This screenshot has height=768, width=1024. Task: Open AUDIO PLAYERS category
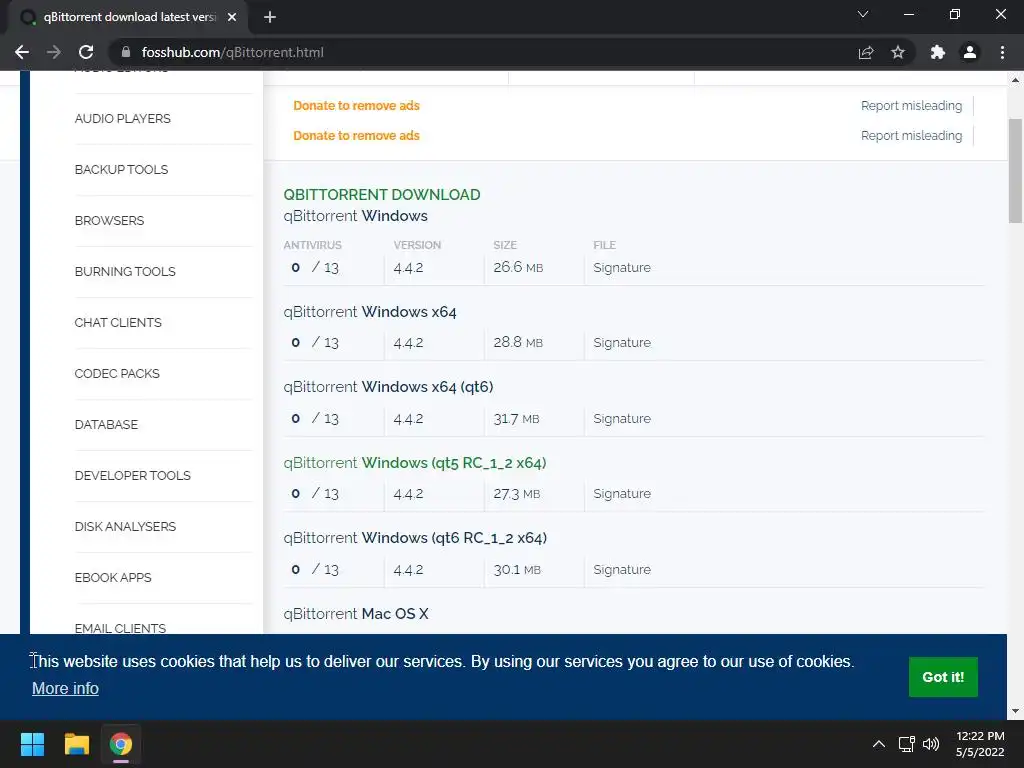(x=122, y=119)
